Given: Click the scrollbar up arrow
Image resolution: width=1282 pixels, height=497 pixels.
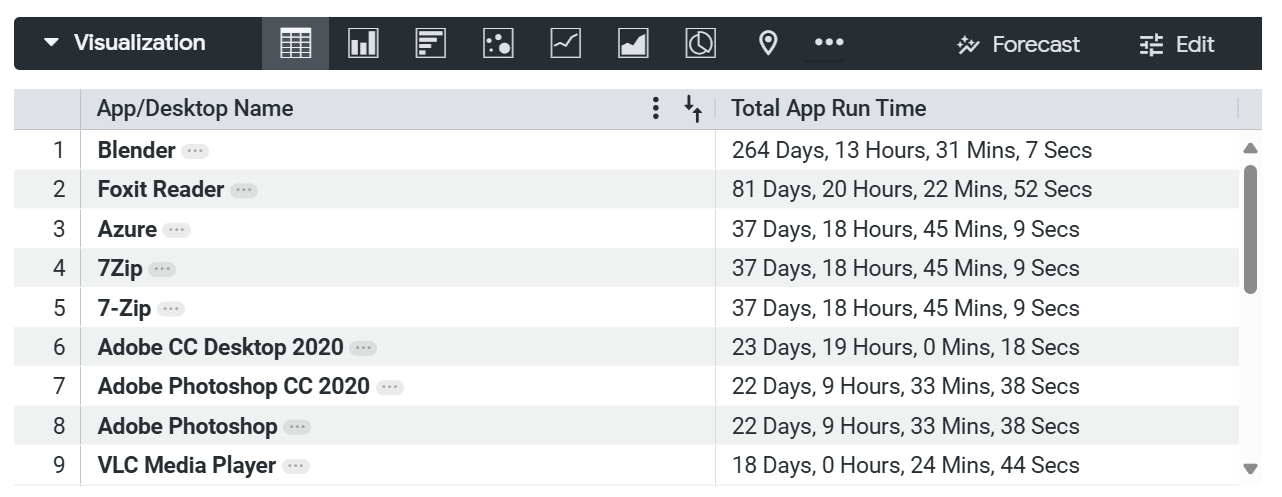Looking at the screenshot, I should click(x=1250, y=148).
